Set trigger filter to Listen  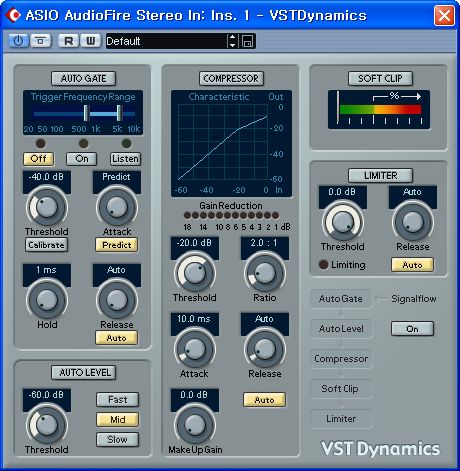click(125, 159)
